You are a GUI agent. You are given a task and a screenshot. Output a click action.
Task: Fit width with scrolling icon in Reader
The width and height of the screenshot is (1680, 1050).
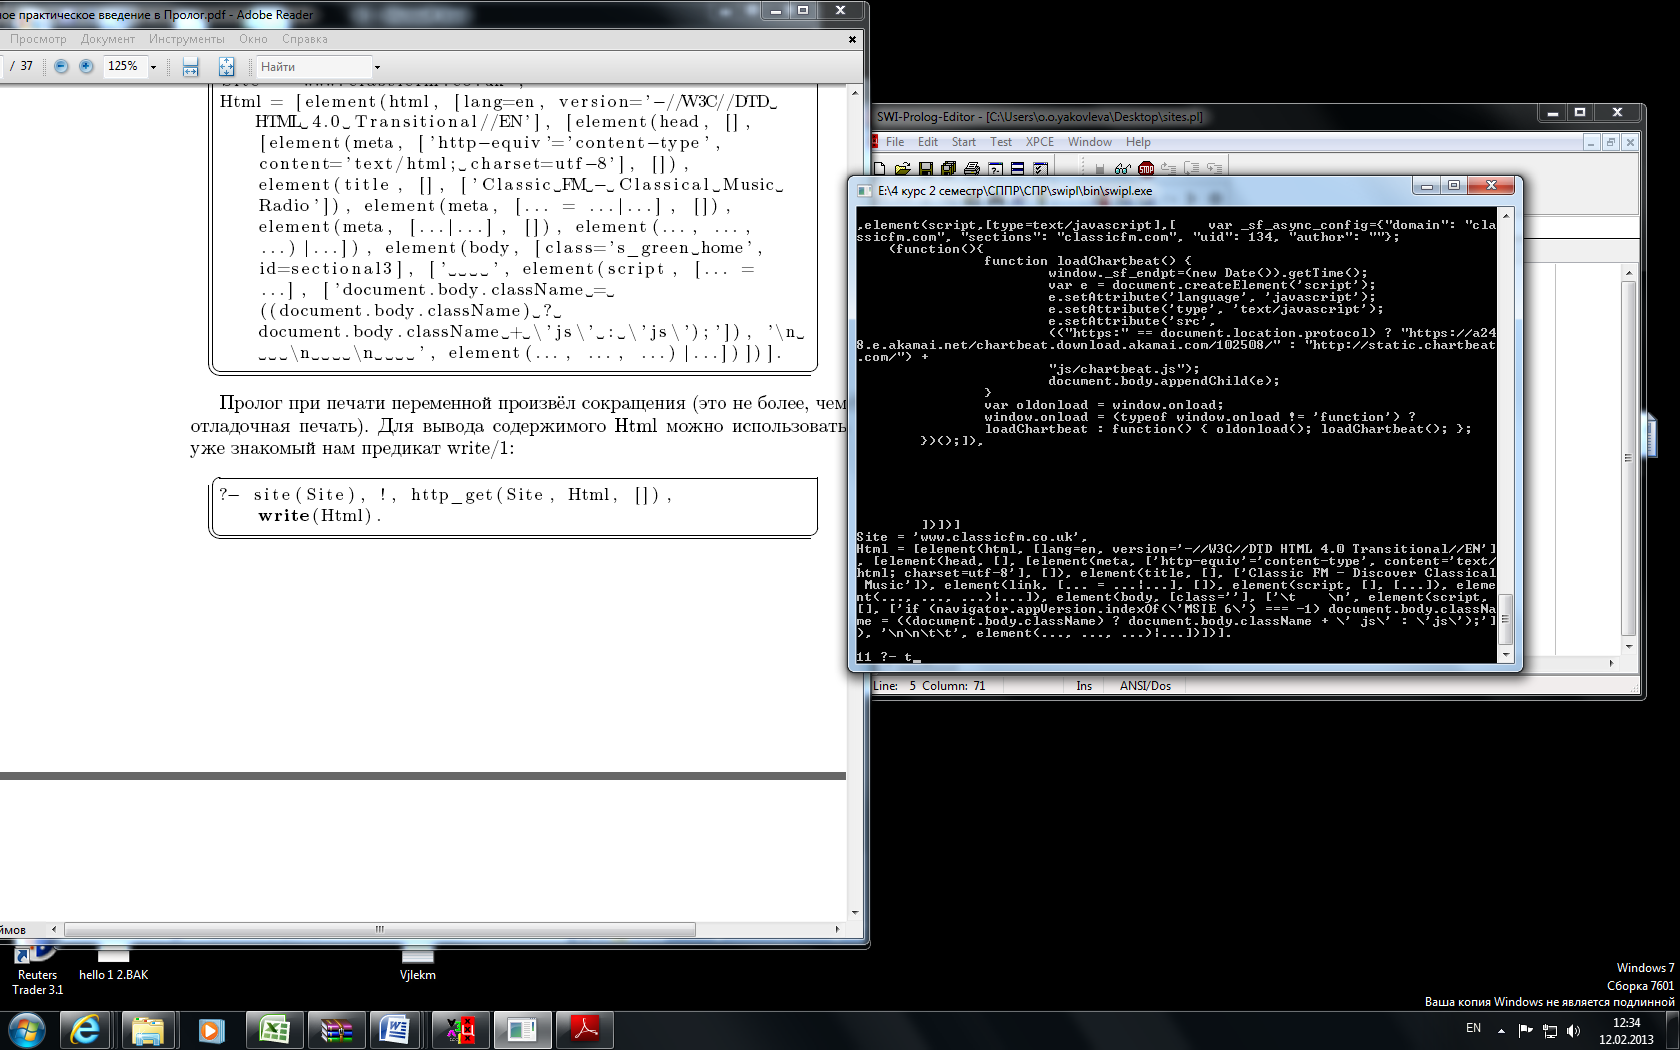tap(190, 67)
